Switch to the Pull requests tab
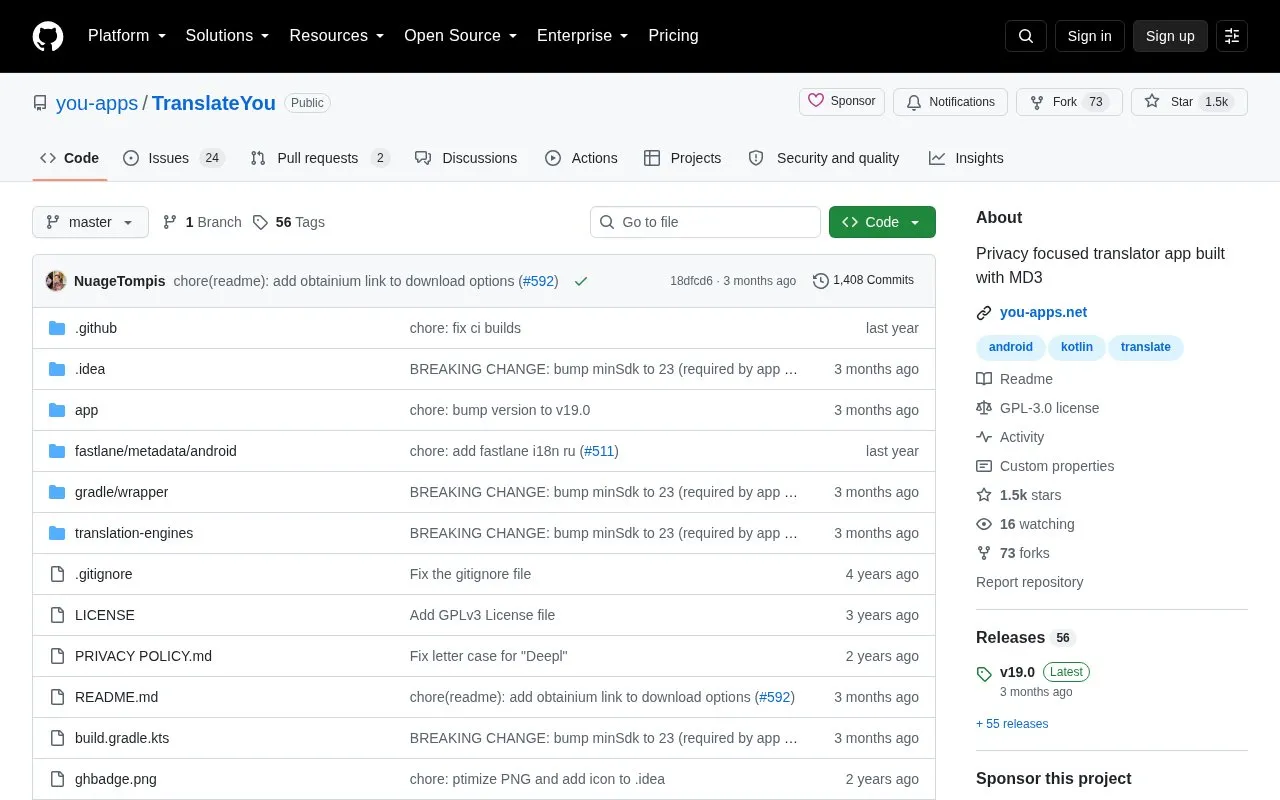1280x800 pixels. coord(320,158)
